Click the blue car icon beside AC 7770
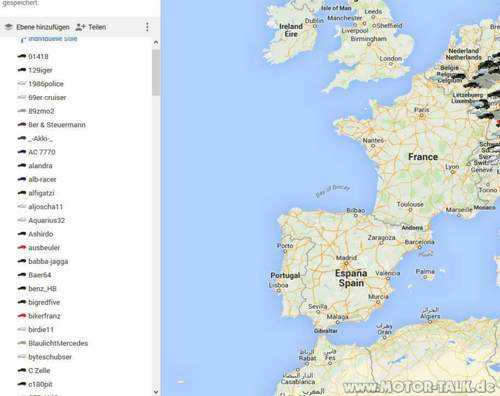Viewport: 500px width, 396px height. [x=22, y=152]
